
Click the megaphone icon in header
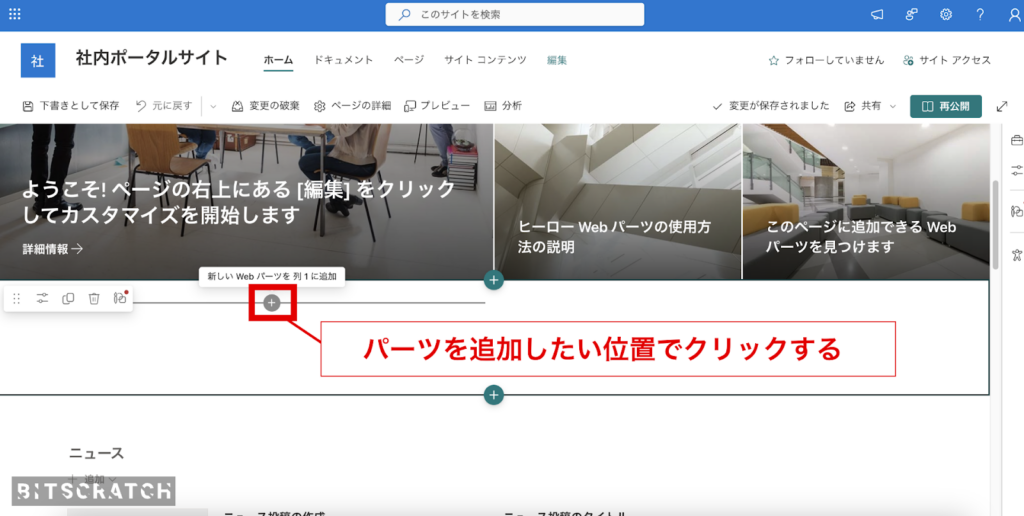(x=877, y=15)
